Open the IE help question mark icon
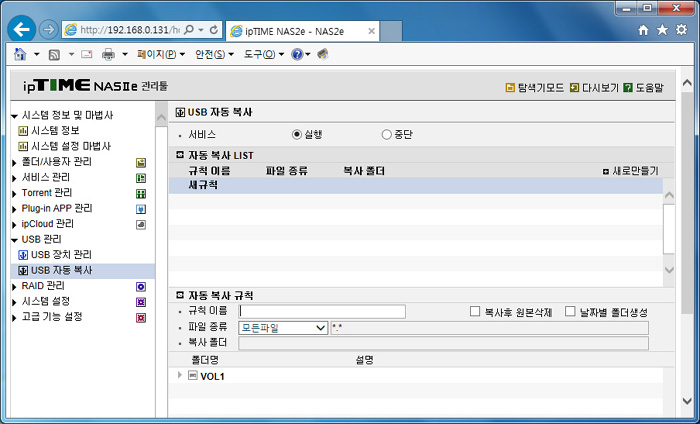The height and width of the screenshot is (424, 700). (297, 54)
